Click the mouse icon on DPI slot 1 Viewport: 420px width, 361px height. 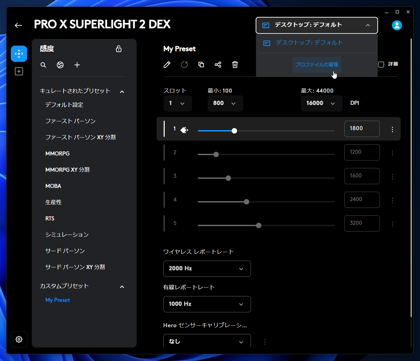click(x=184, y=130)
